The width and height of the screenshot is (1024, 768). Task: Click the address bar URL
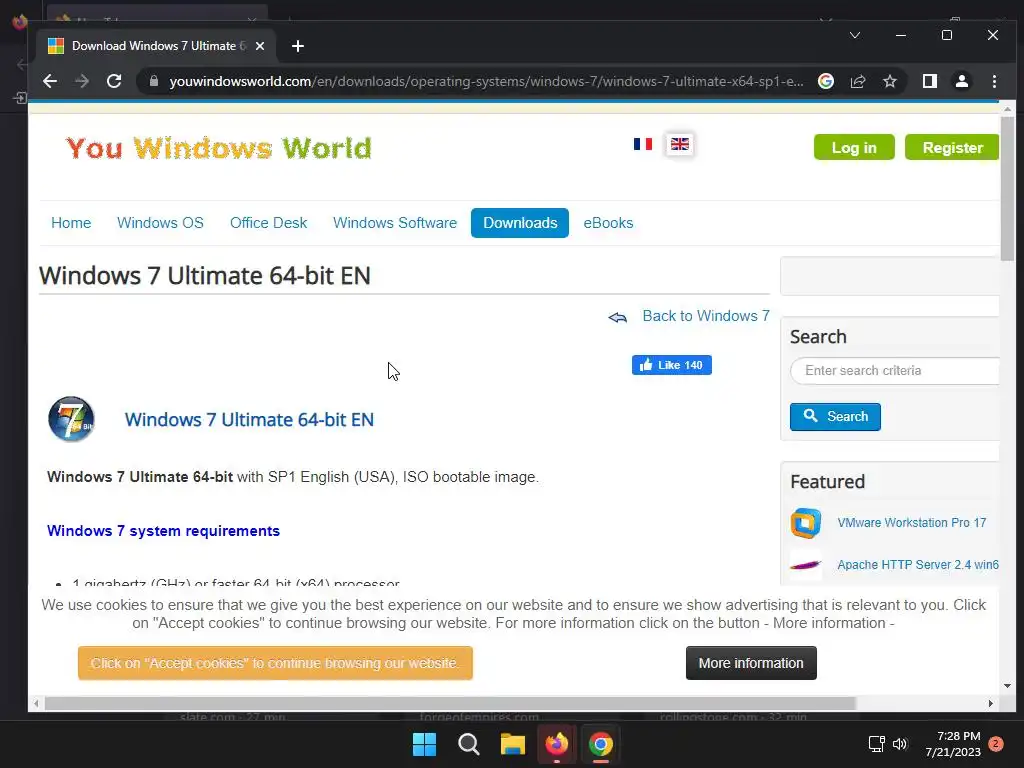click(x=487, y=81)
